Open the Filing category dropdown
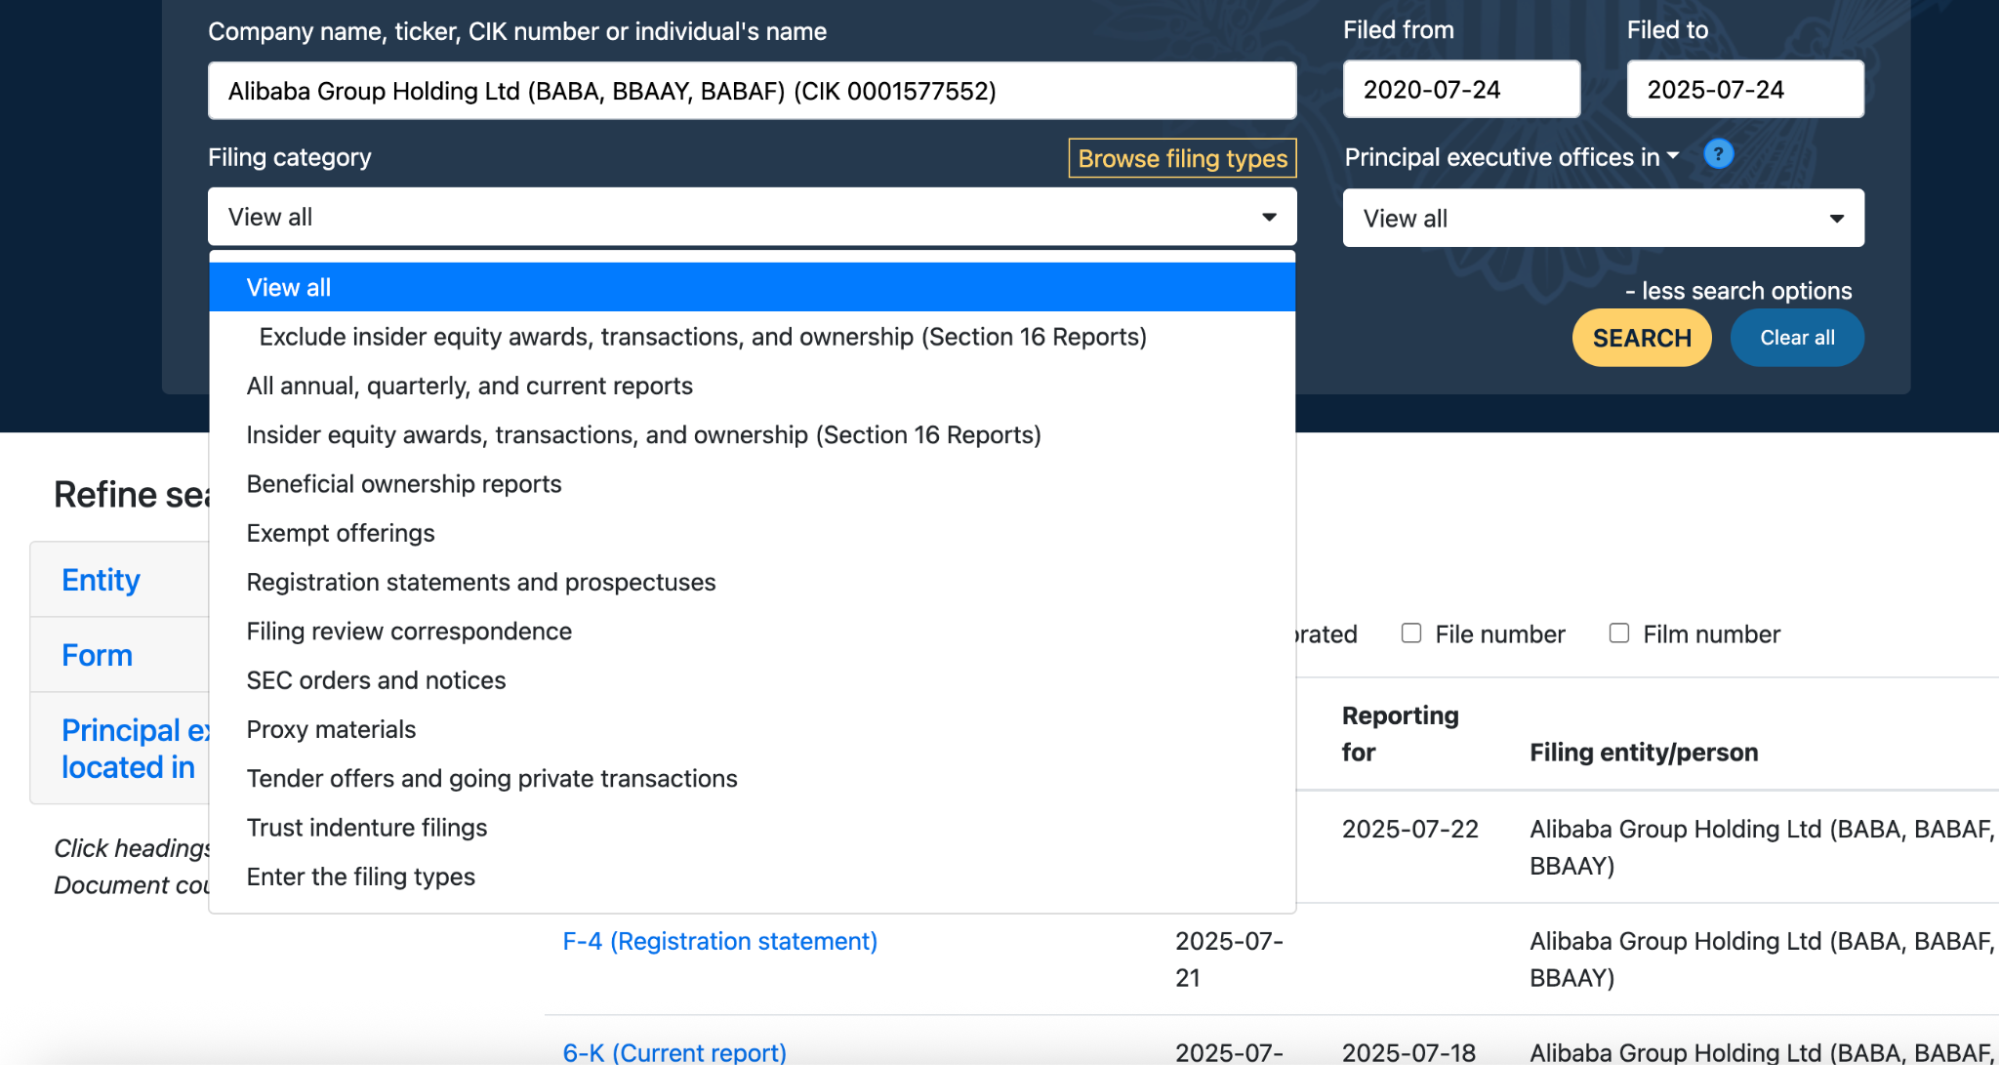The height and width of the screenshot is (1065, 1999). [751, 217]
